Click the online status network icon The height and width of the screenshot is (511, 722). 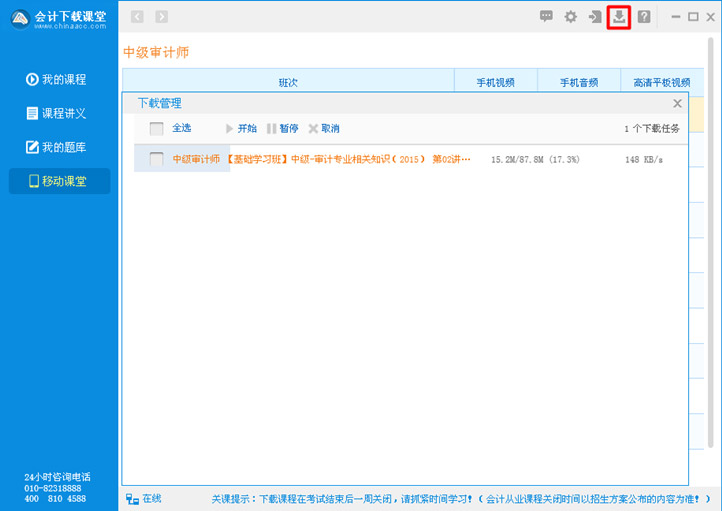tap(132, 498)
